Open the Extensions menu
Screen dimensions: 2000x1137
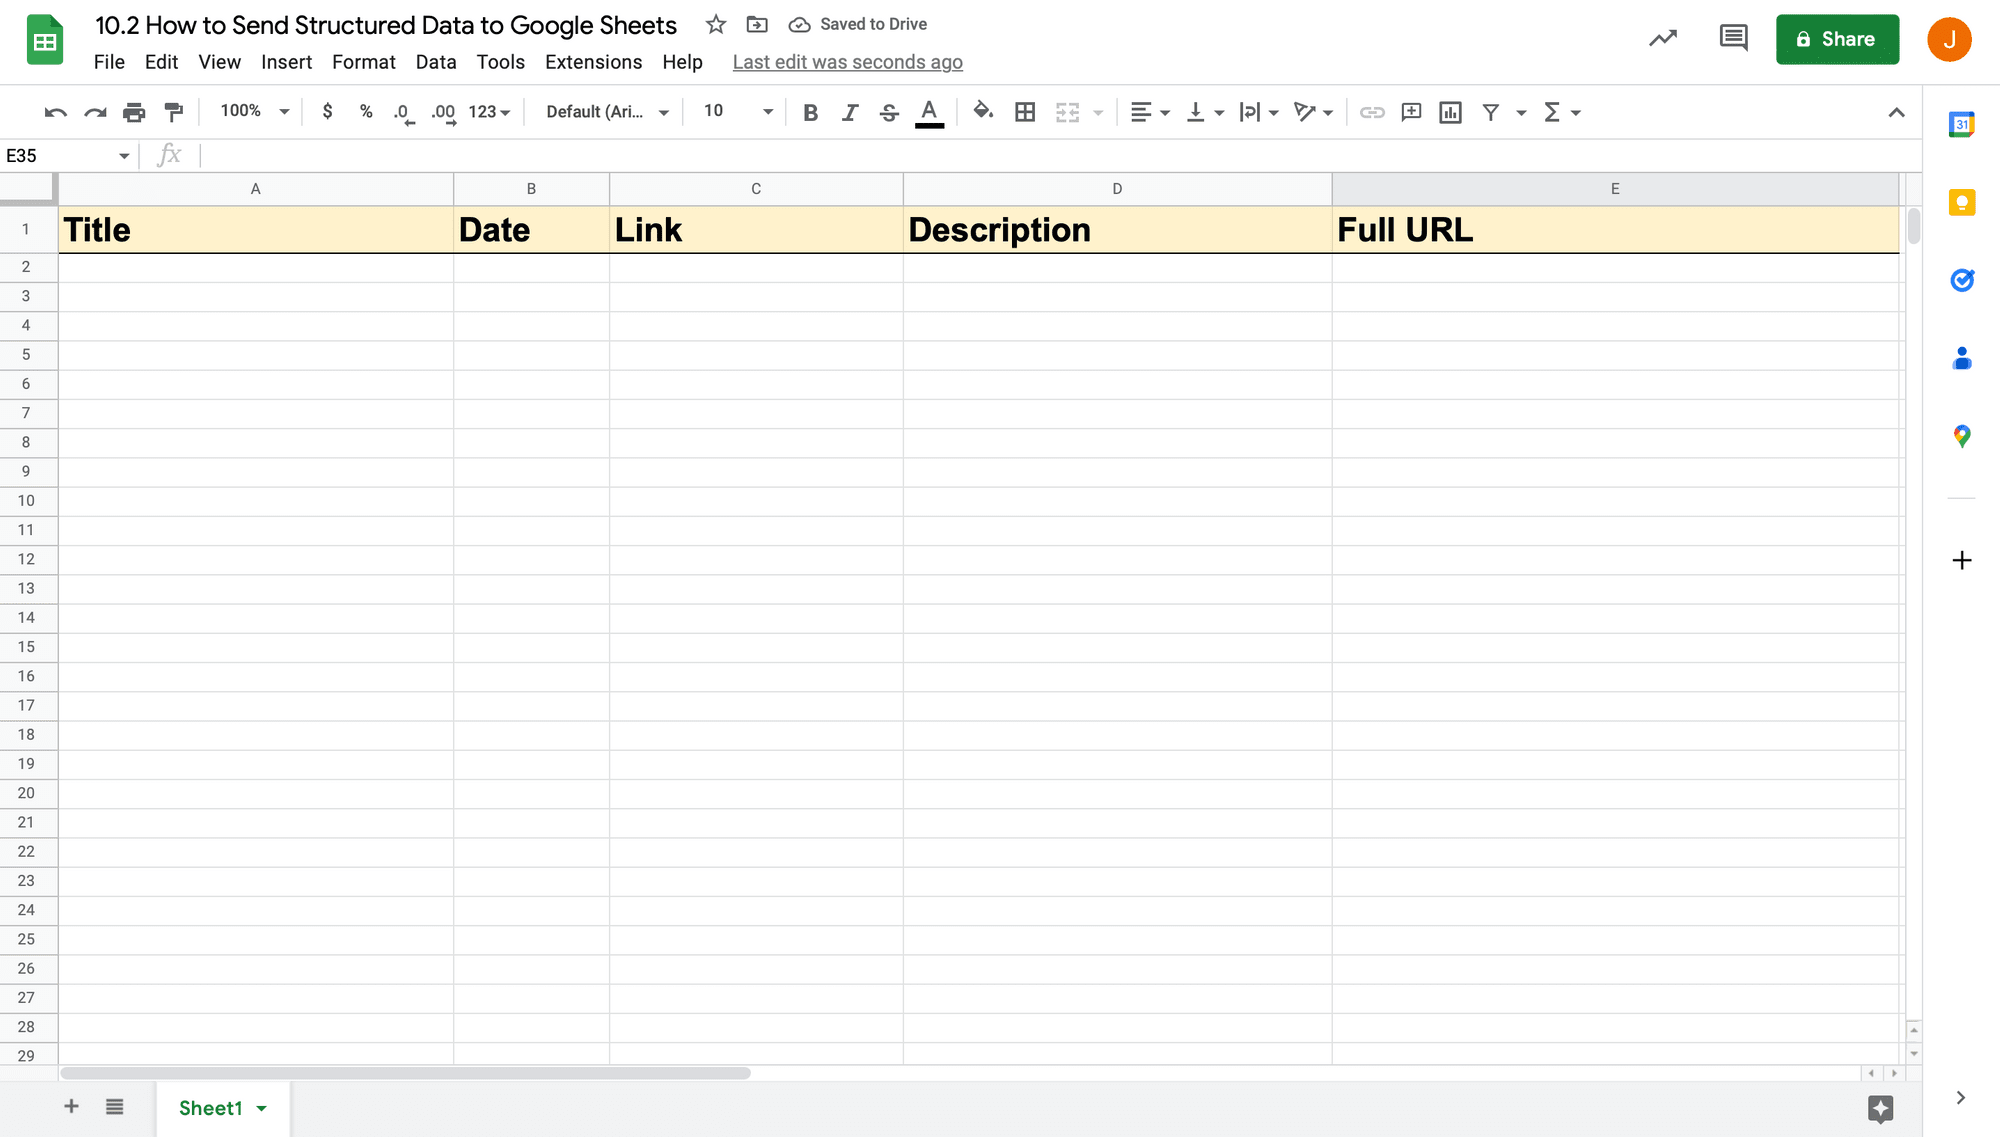pos(593,62)
